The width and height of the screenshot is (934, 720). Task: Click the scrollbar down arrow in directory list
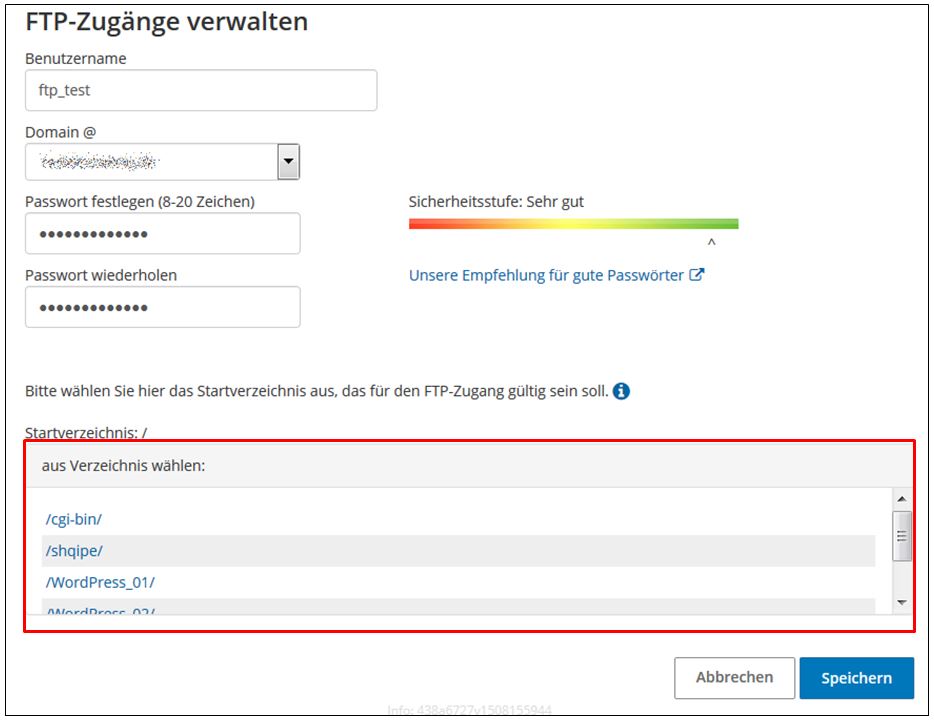click(901, 602)
